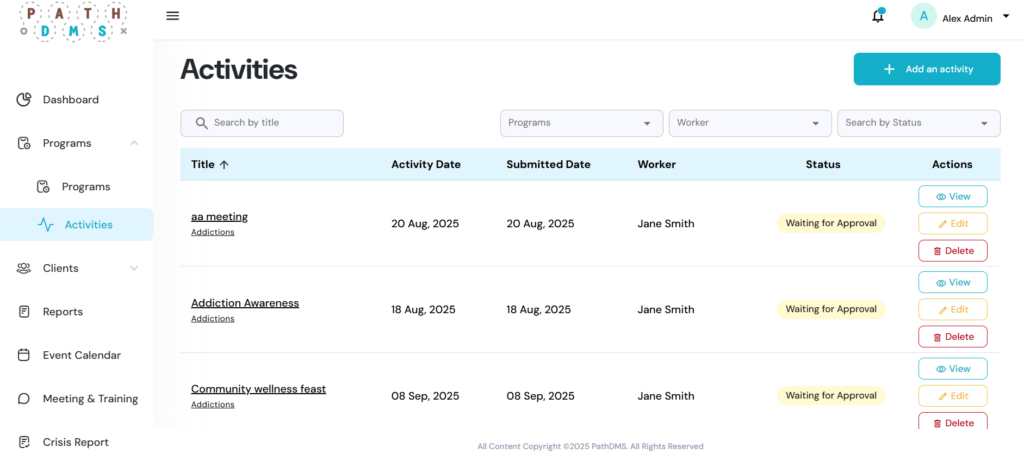Click the Title sort arrow
1024x454 pixels.
tap(224, 165)
